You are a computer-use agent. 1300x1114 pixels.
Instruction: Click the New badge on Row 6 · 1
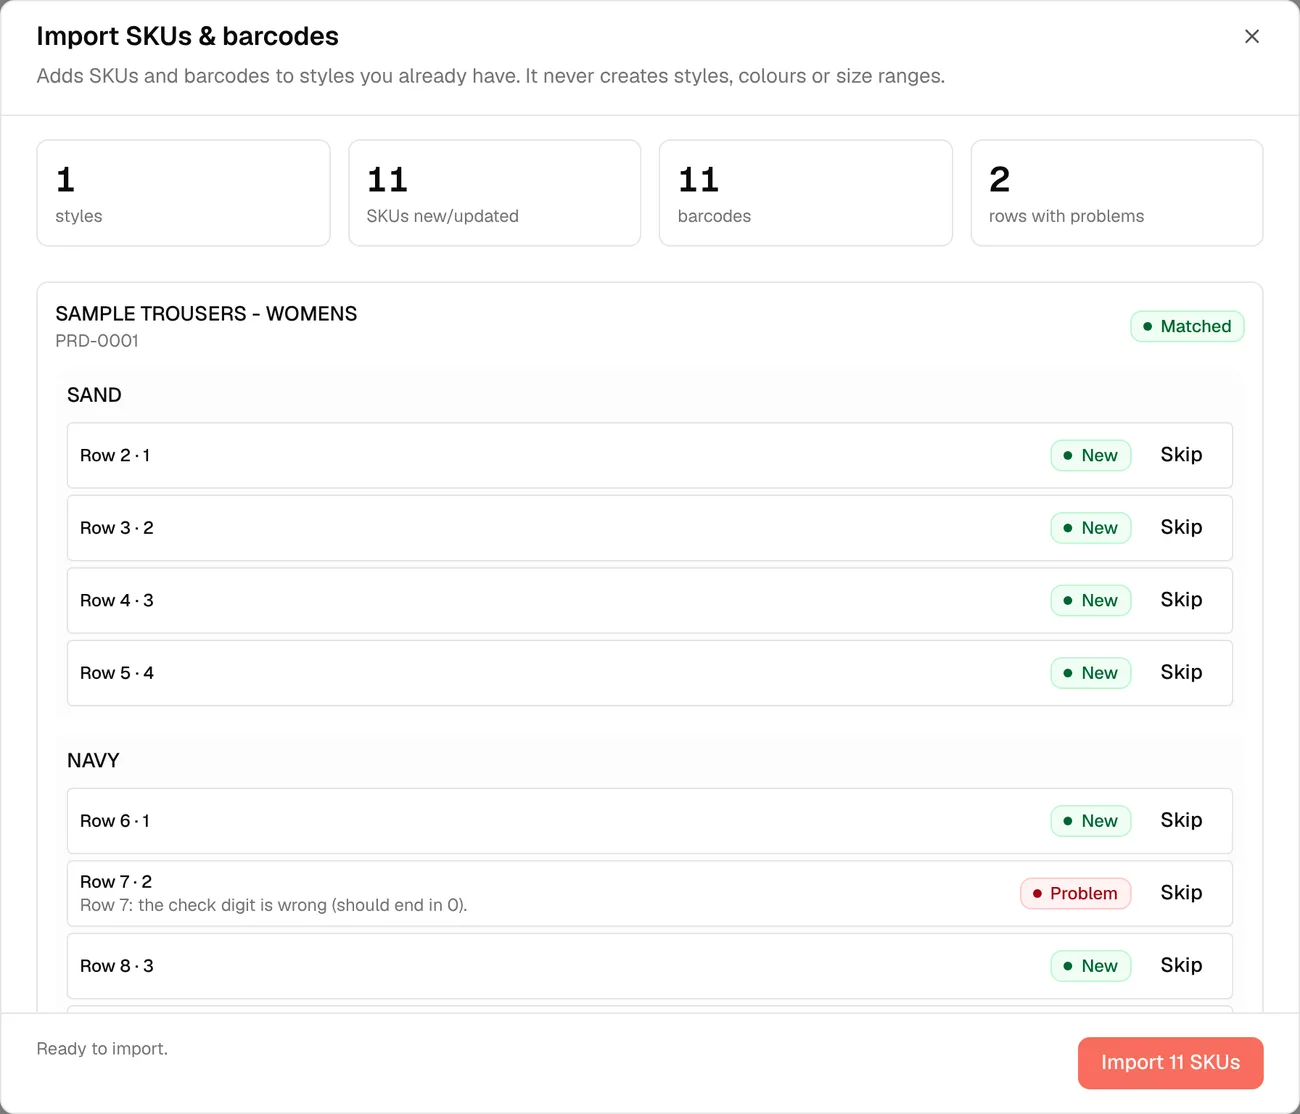(1090, 821)
